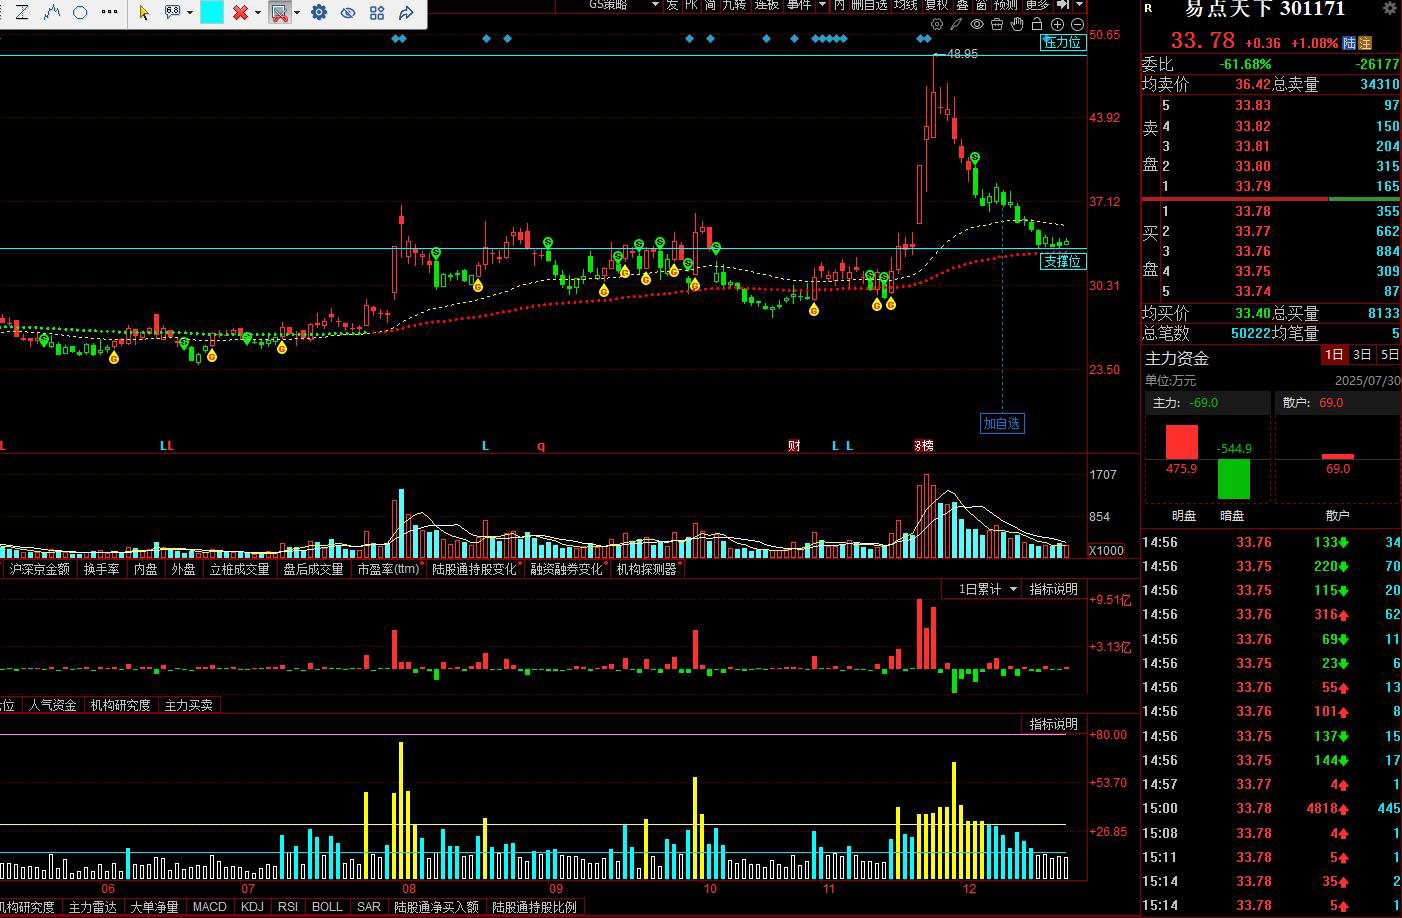Screen dimensions: 1402x918
Task: Switch to 机构探测器 tab
Action: tap(647, 569)
